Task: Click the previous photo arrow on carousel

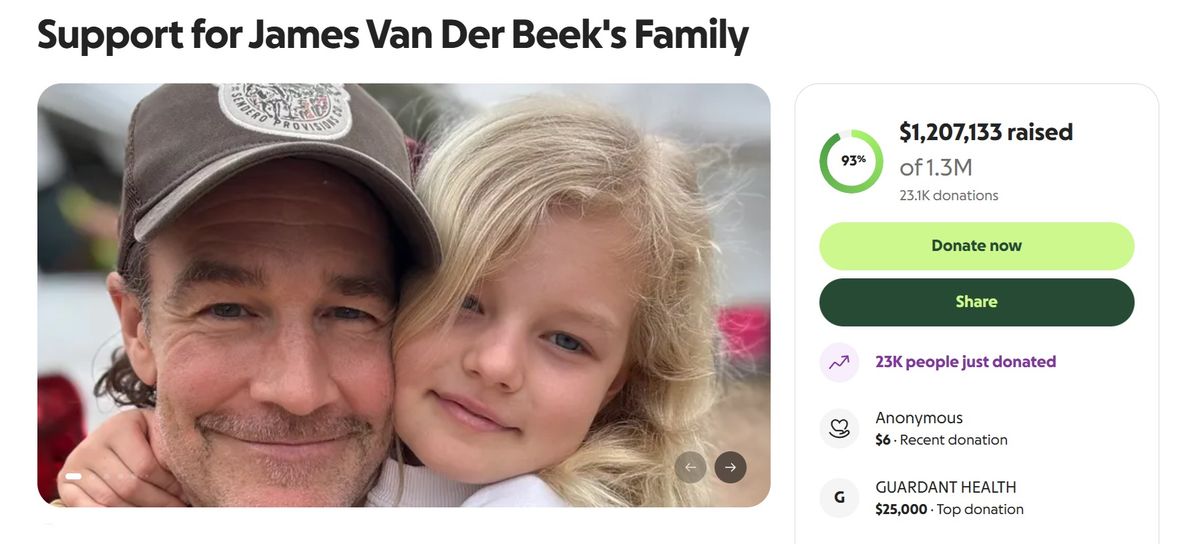Action: coord(691,467)
